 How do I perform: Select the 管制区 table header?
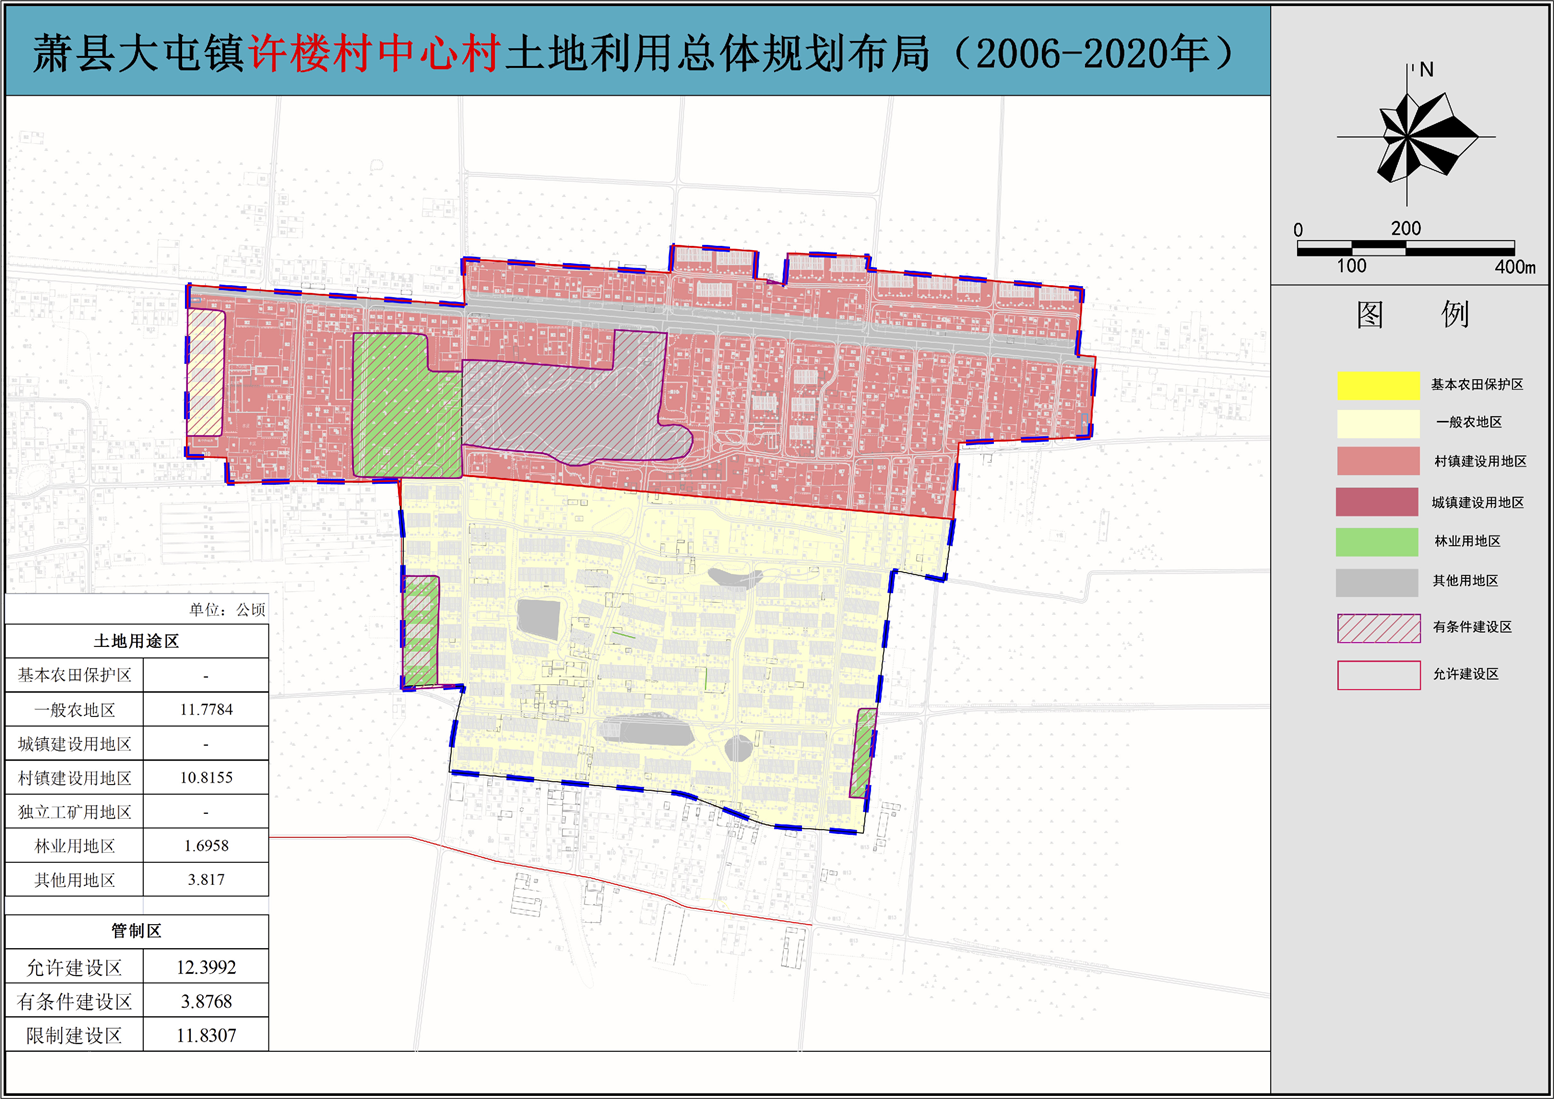(136, 931)
